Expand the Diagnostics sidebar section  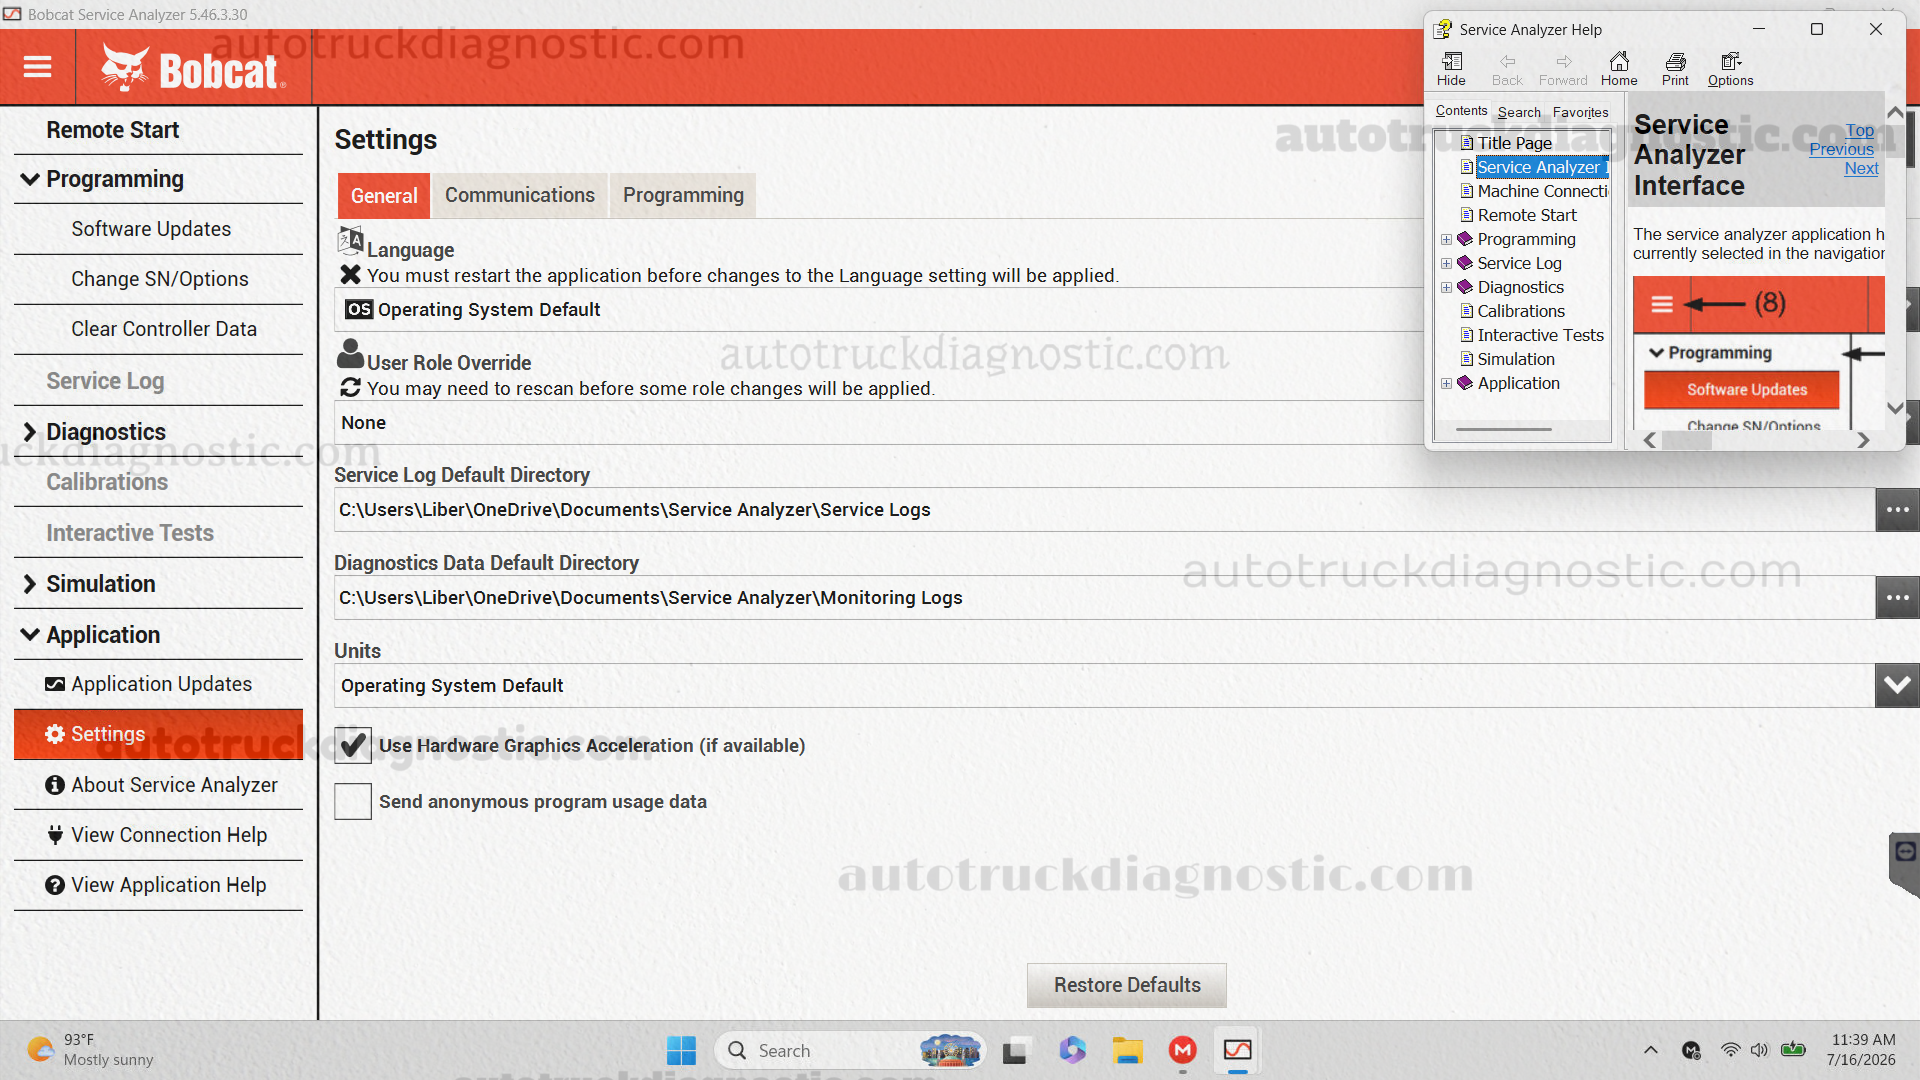pos(30,432)
